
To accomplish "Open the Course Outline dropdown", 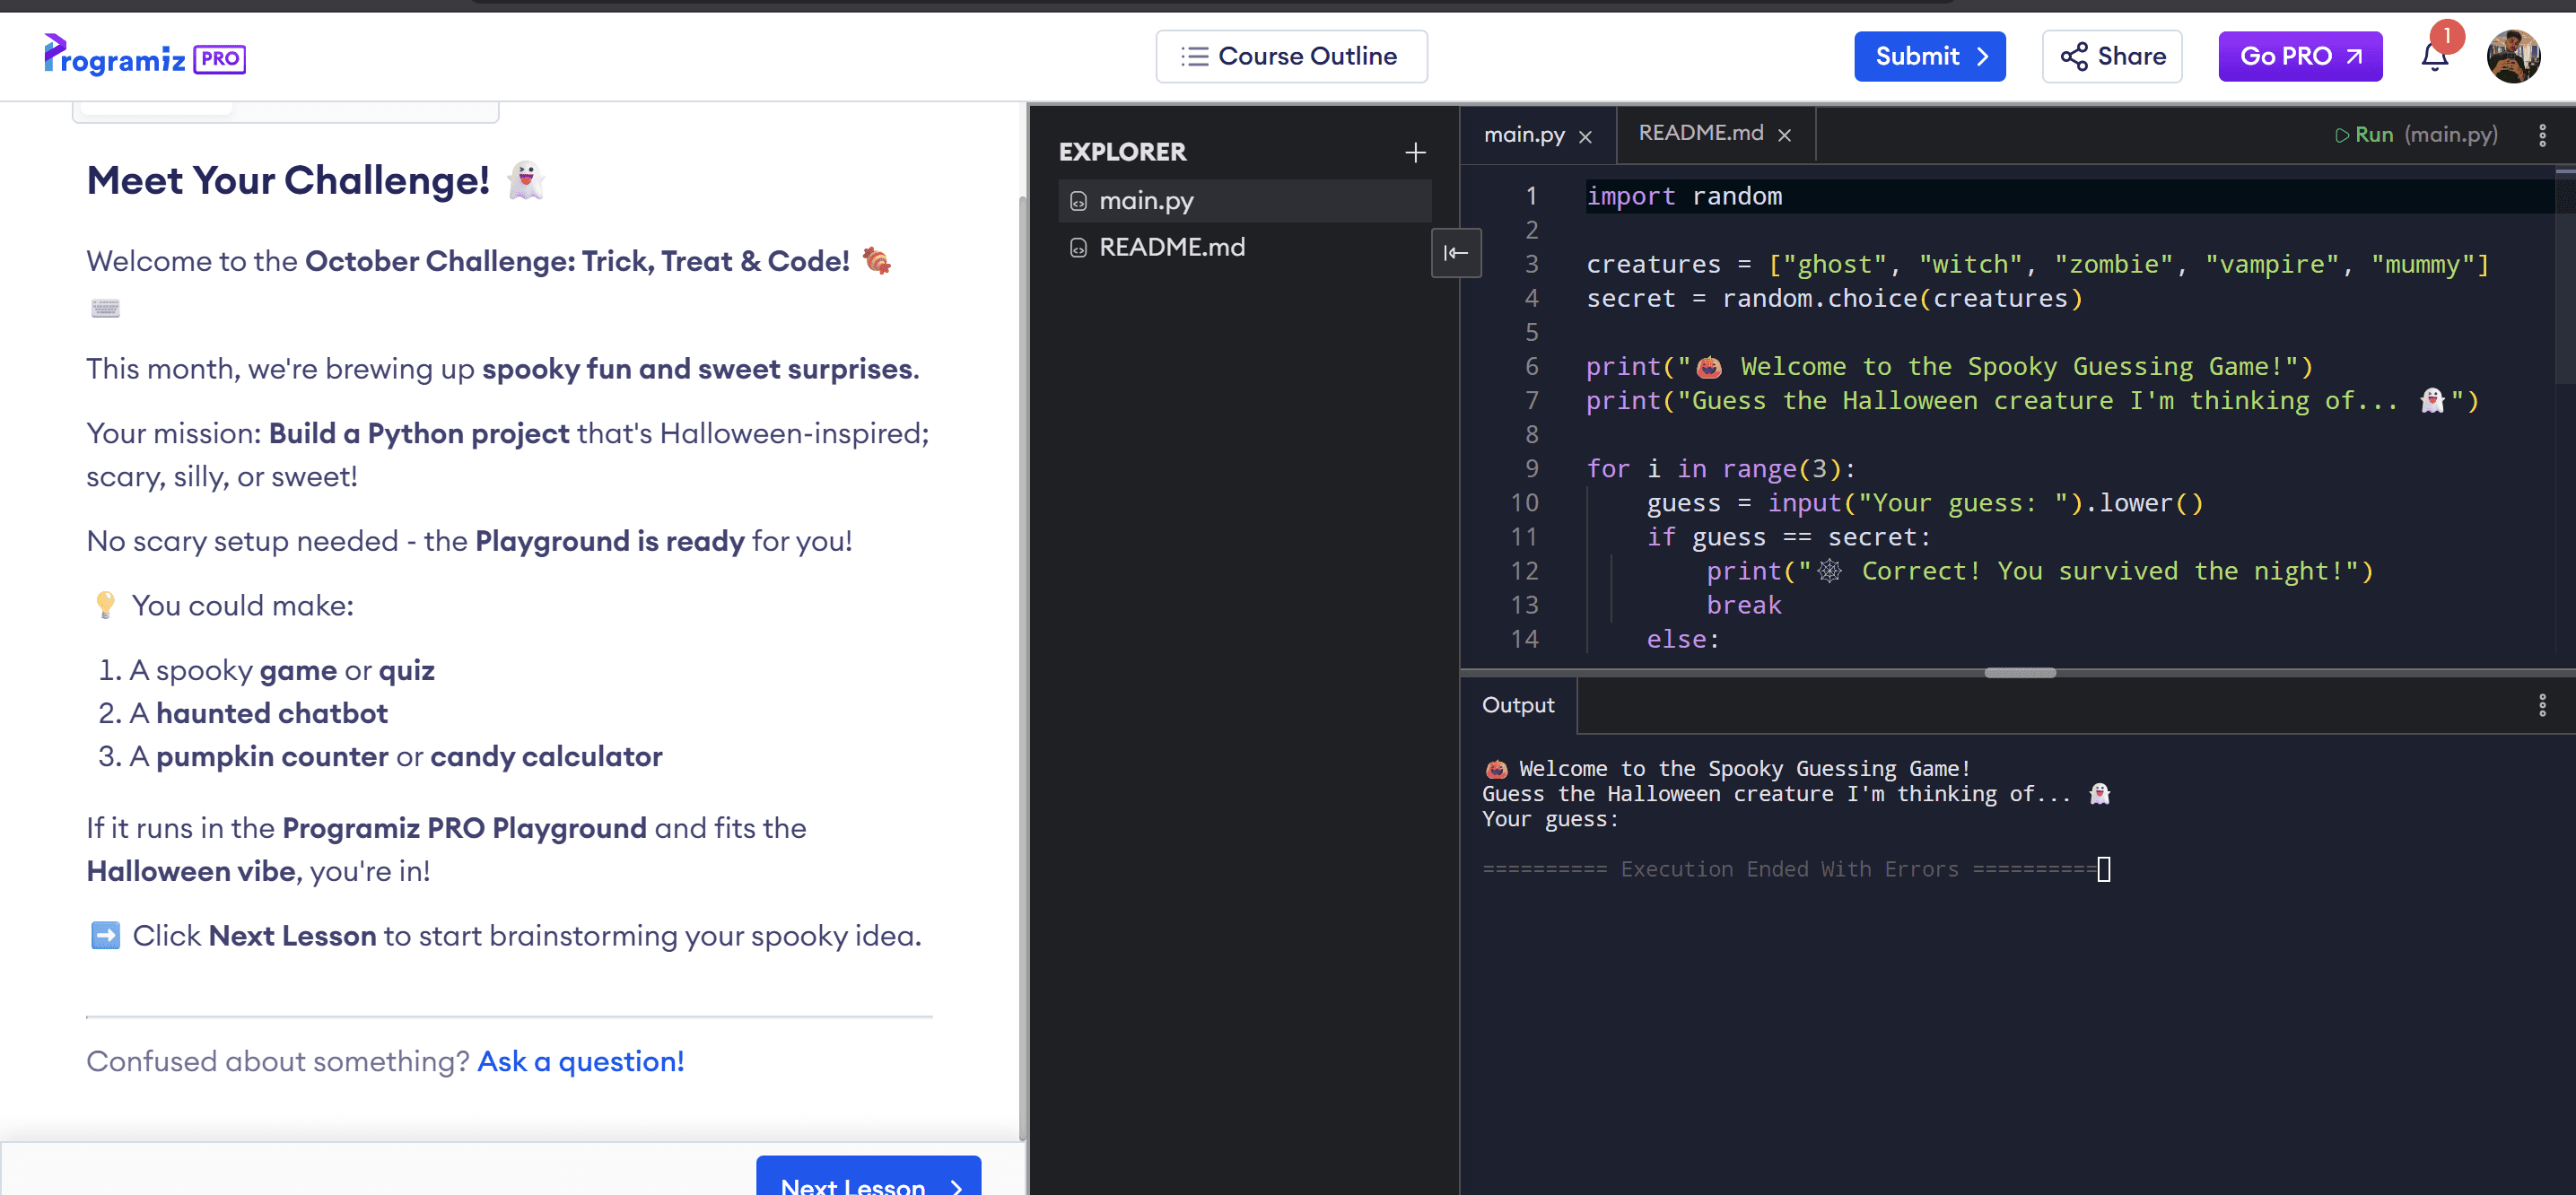I will click(1291, 57).
